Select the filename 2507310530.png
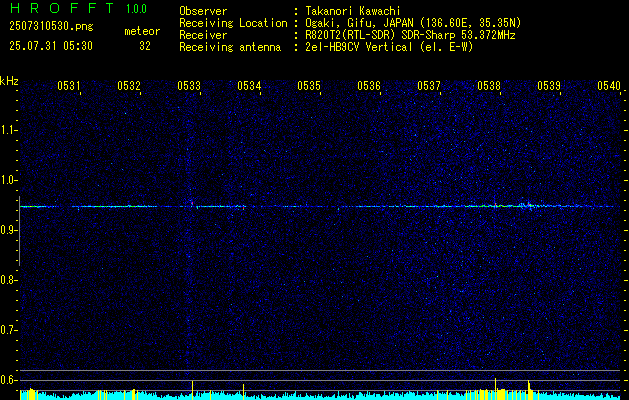The width and height of the screenshot is (629, 400). click(51, 26)
